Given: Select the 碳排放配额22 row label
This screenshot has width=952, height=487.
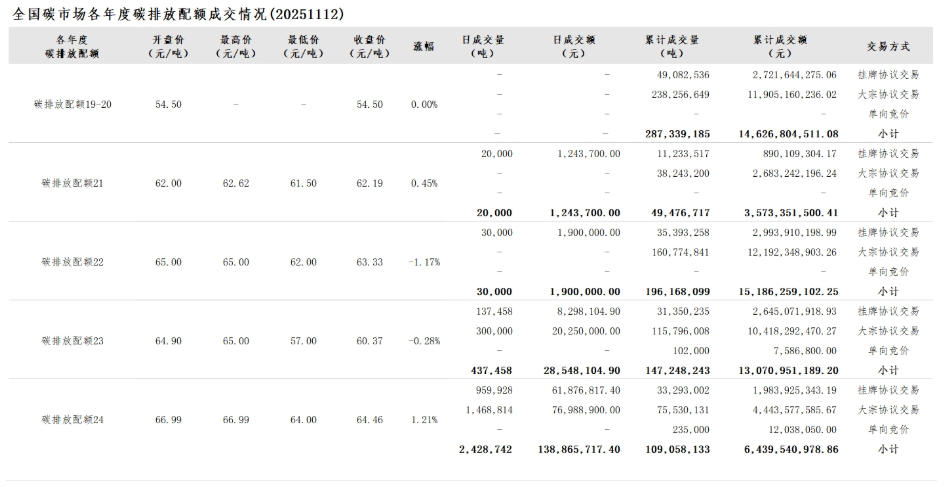Looking at the screenshot, I should click(72, 262).
